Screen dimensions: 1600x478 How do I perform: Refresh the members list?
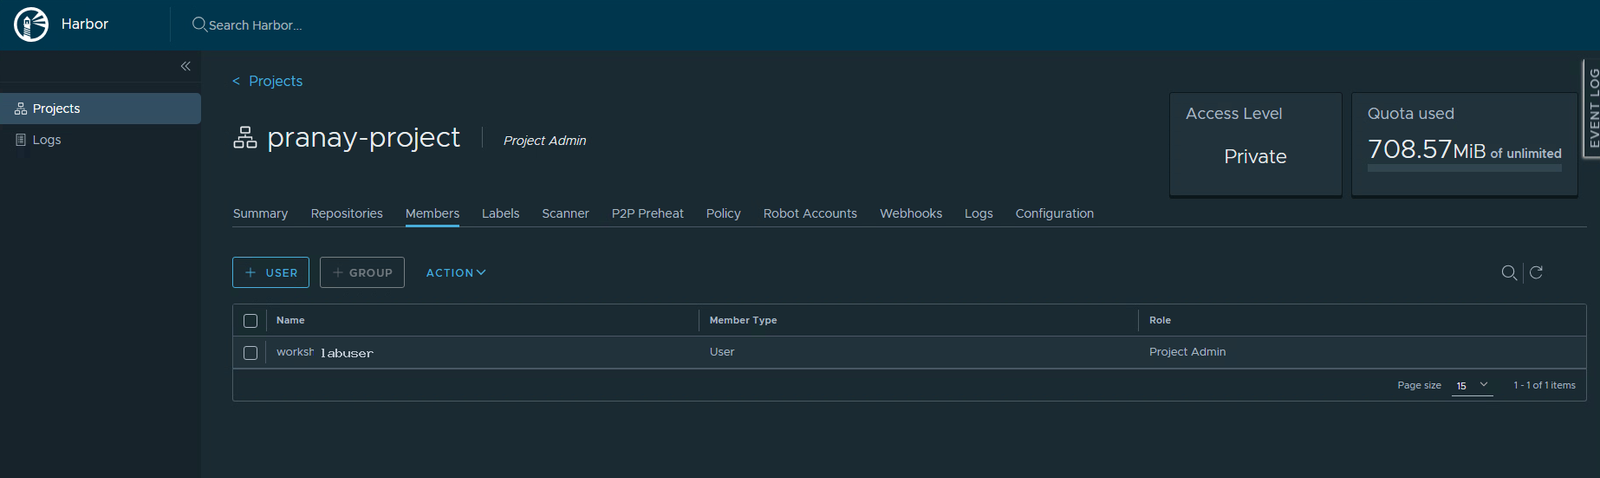pyautogui.click(x=1536, y=272)
